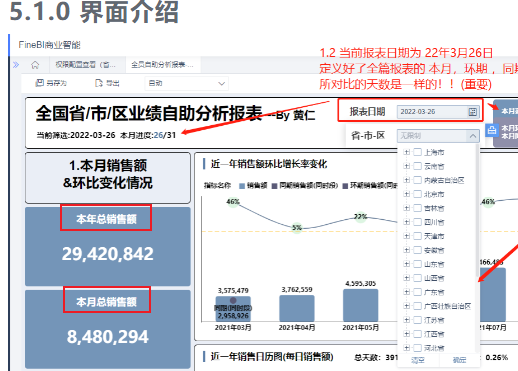Expand the 山西省 tree node

[x=406, y=278]
